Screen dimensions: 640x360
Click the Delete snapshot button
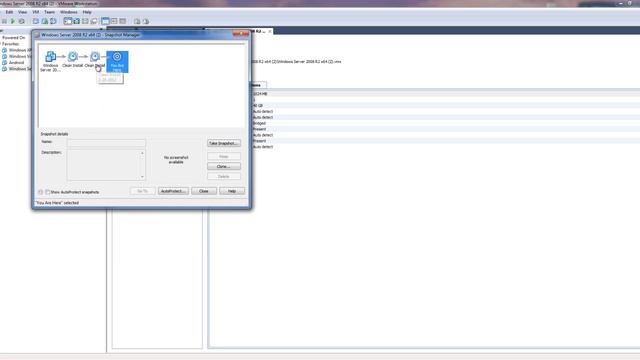tap(224, 176)
